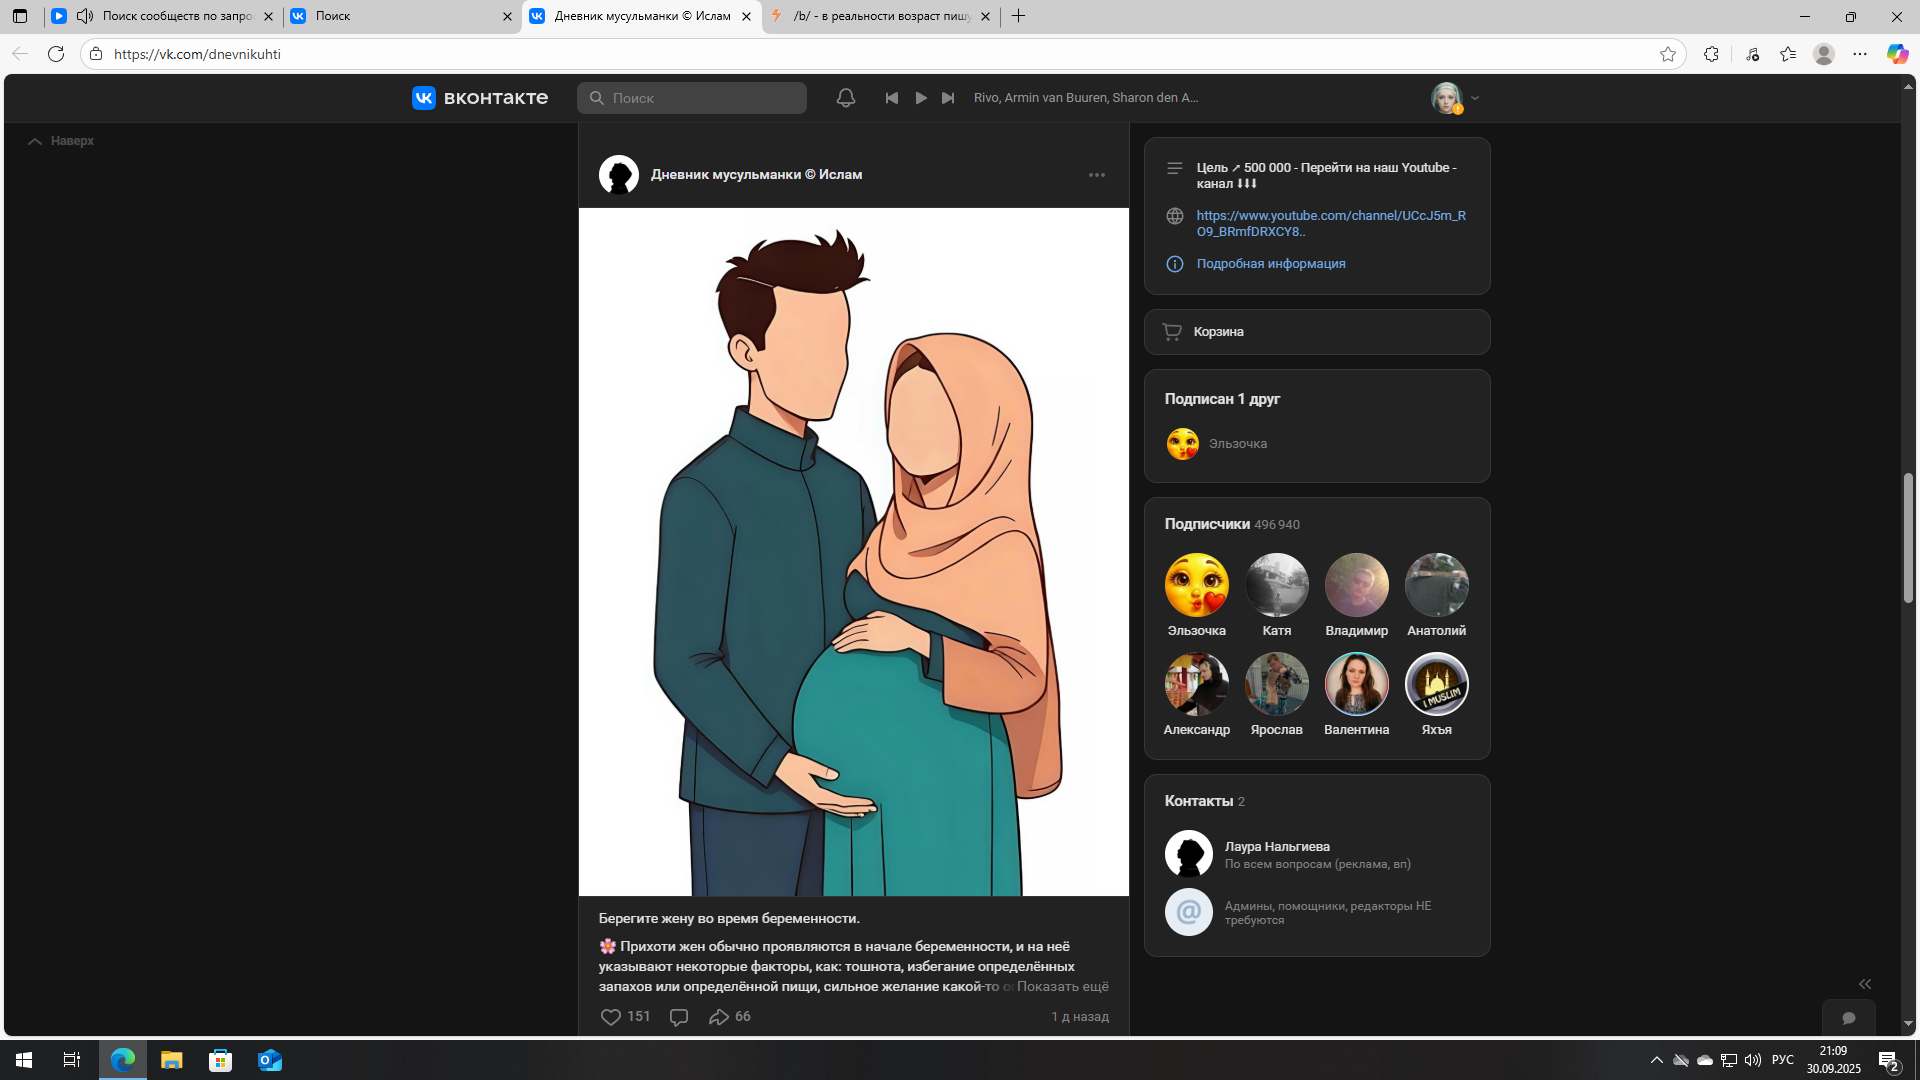This screenshot has width=1920, height=1080.
Task: Open Валентина subscriber avatar
Action: tap(1356, 685)
